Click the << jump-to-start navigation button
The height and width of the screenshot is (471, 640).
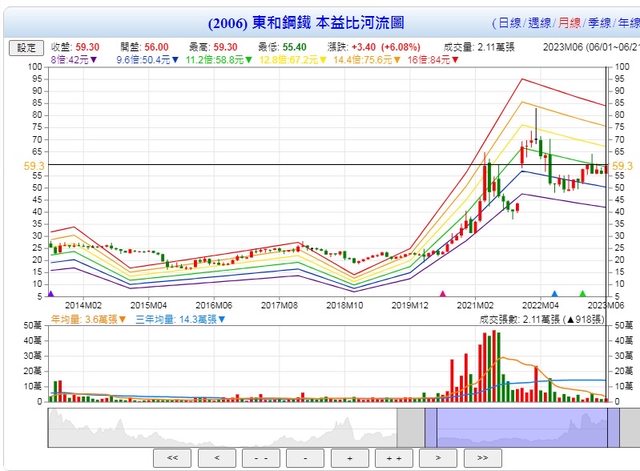coord(174,457)
